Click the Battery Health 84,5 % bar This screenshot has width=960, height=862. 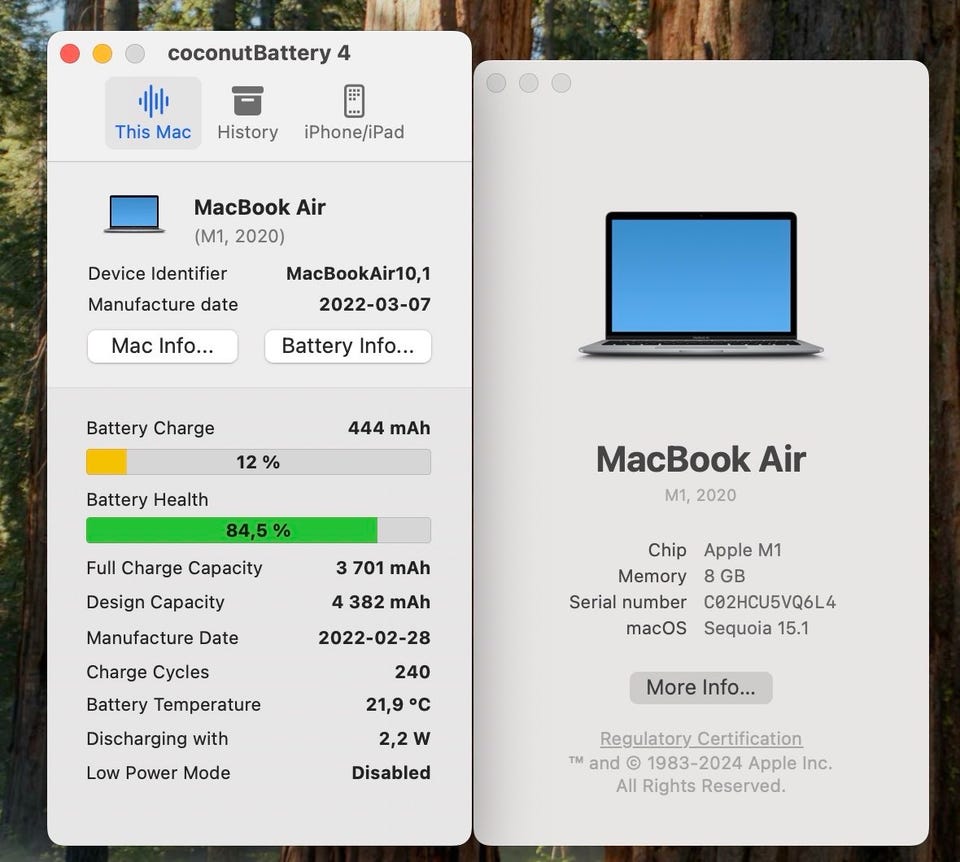258,530
